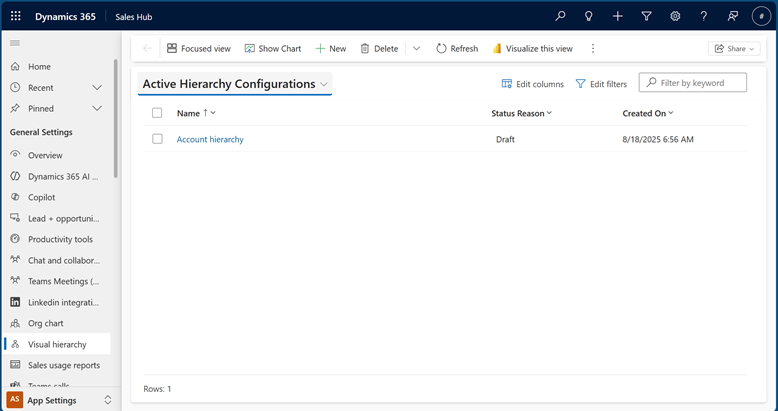
Task: Open the App Settings area switcher
Action: point(60,400)
